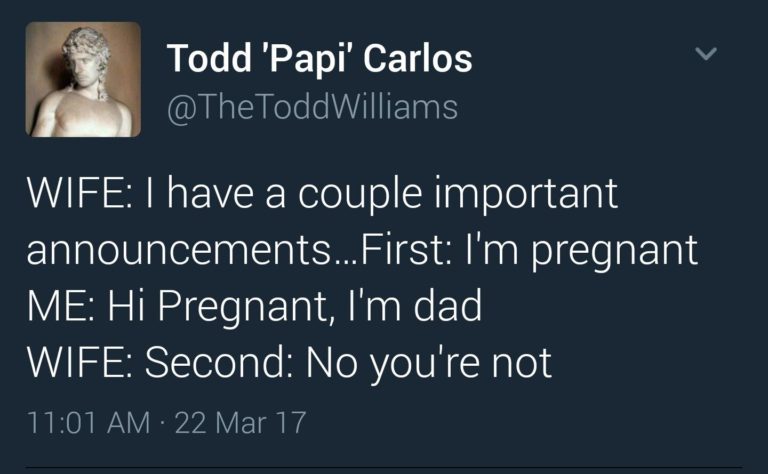This screenshot has height=474, width=768.
Task: Visit the @TheToddWilliams handle
Action: (x=312, y=107)
